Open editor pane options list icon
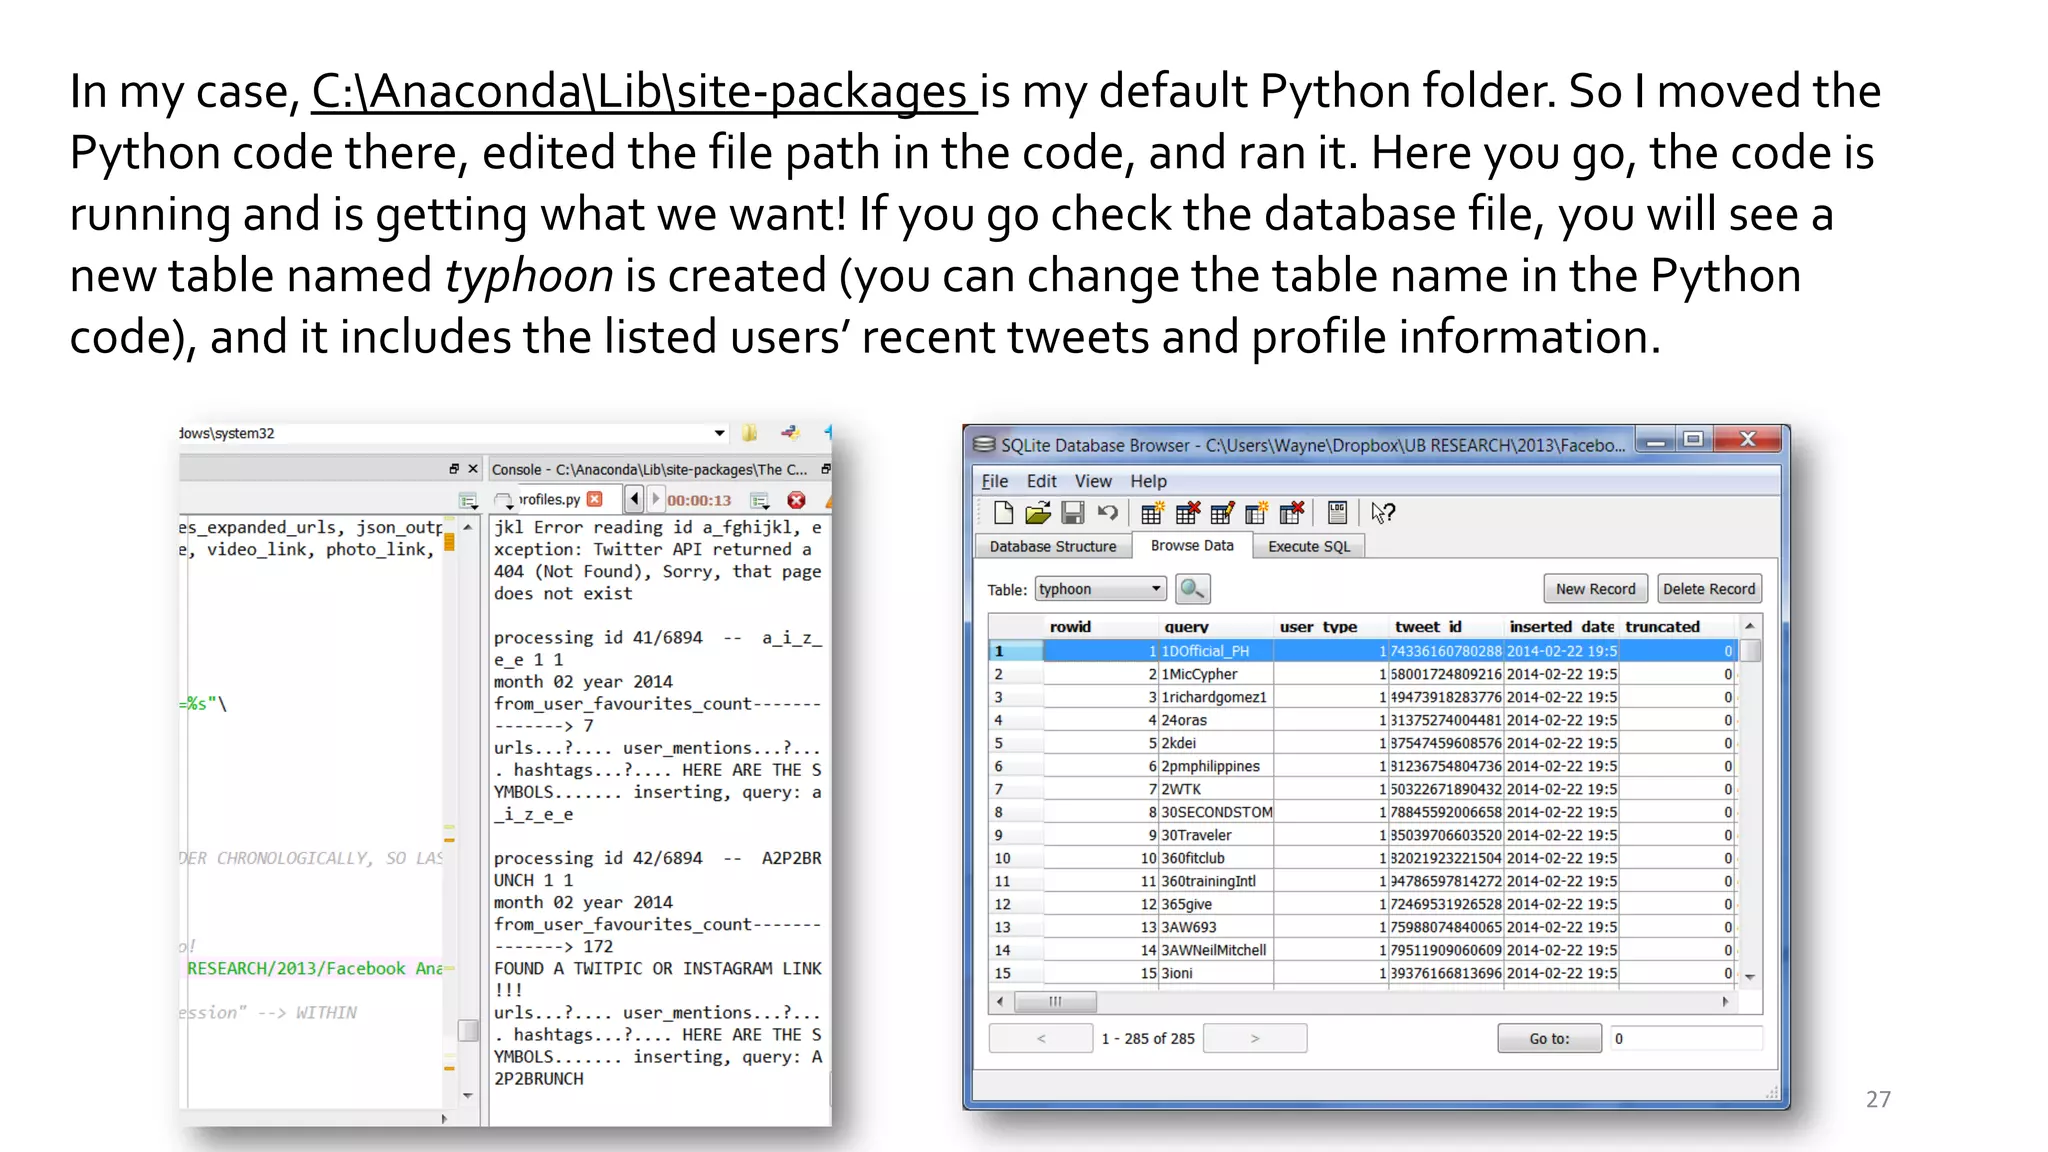The image size is (2048, 1152). pos(468,500)
